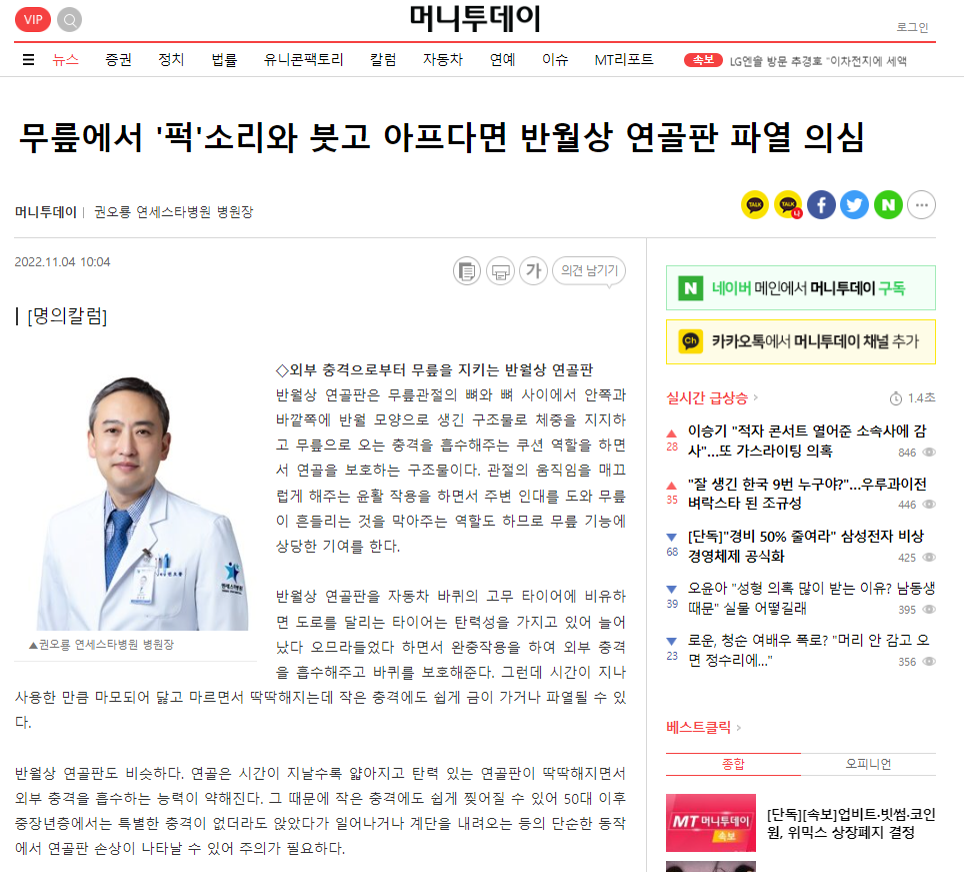
Task: Share article on Twitter
Action: [x=855, y=205]
